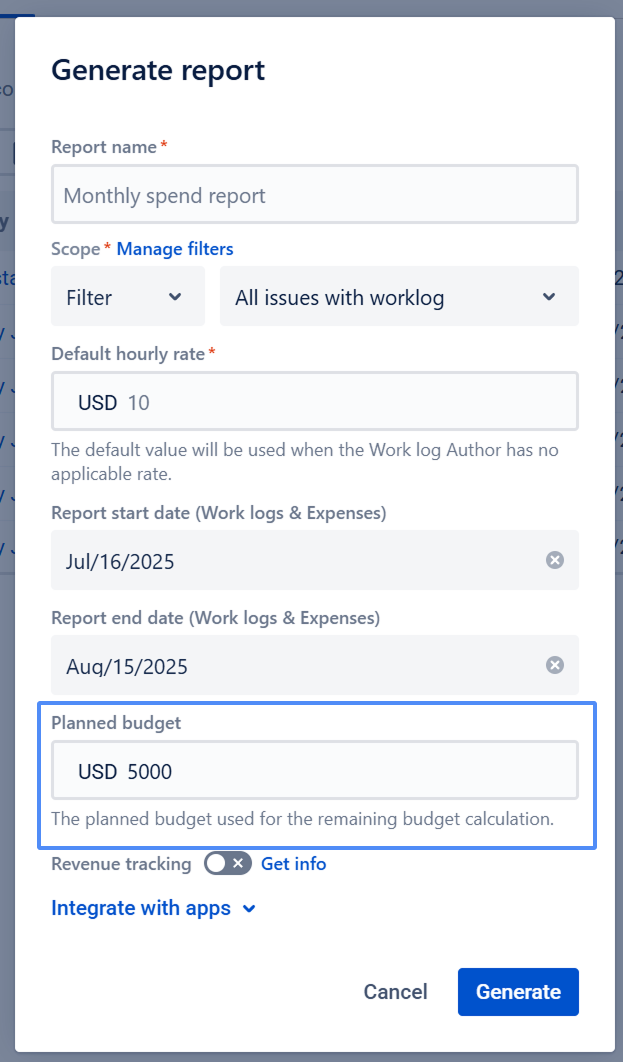The image size is (623, 1062).
Task: Open the Filter scope type dropdown
Action: (127, 297)
